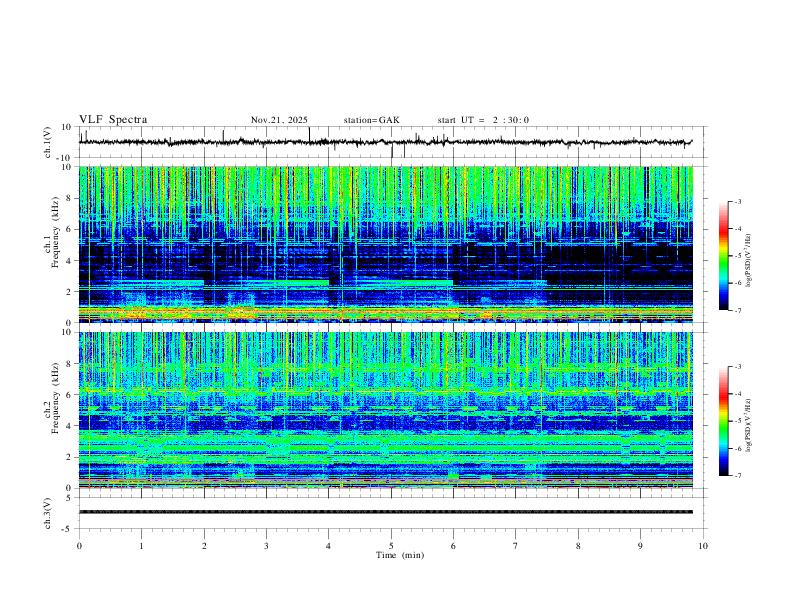
Task: Click the "-3" label on ch.1 color scale
Action: (737, 201)
